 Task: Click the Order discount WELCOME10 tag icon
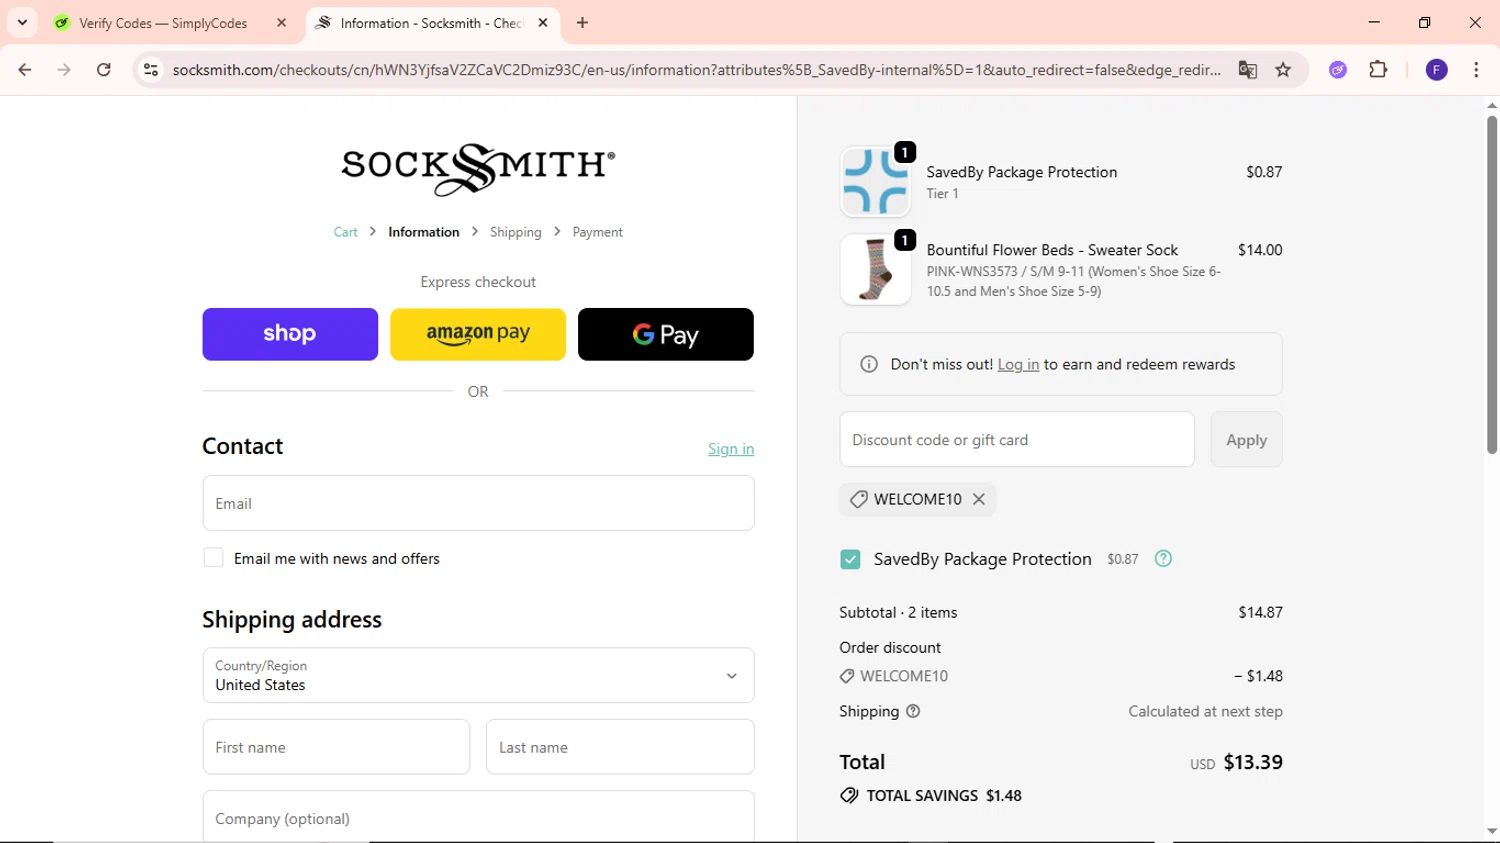click(x=847, y=676)
